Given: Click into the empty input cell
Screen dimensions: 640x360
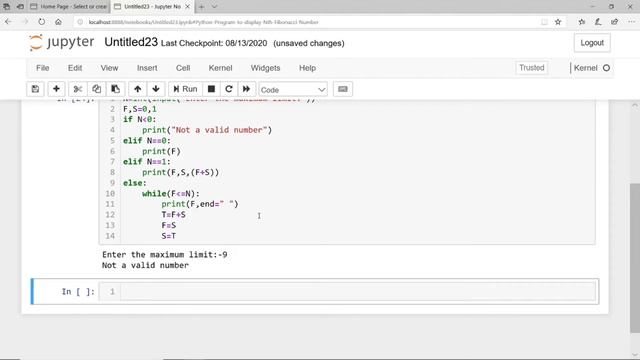Looking at the screenshot, I should pyautogui.click(x=358, y=291).
